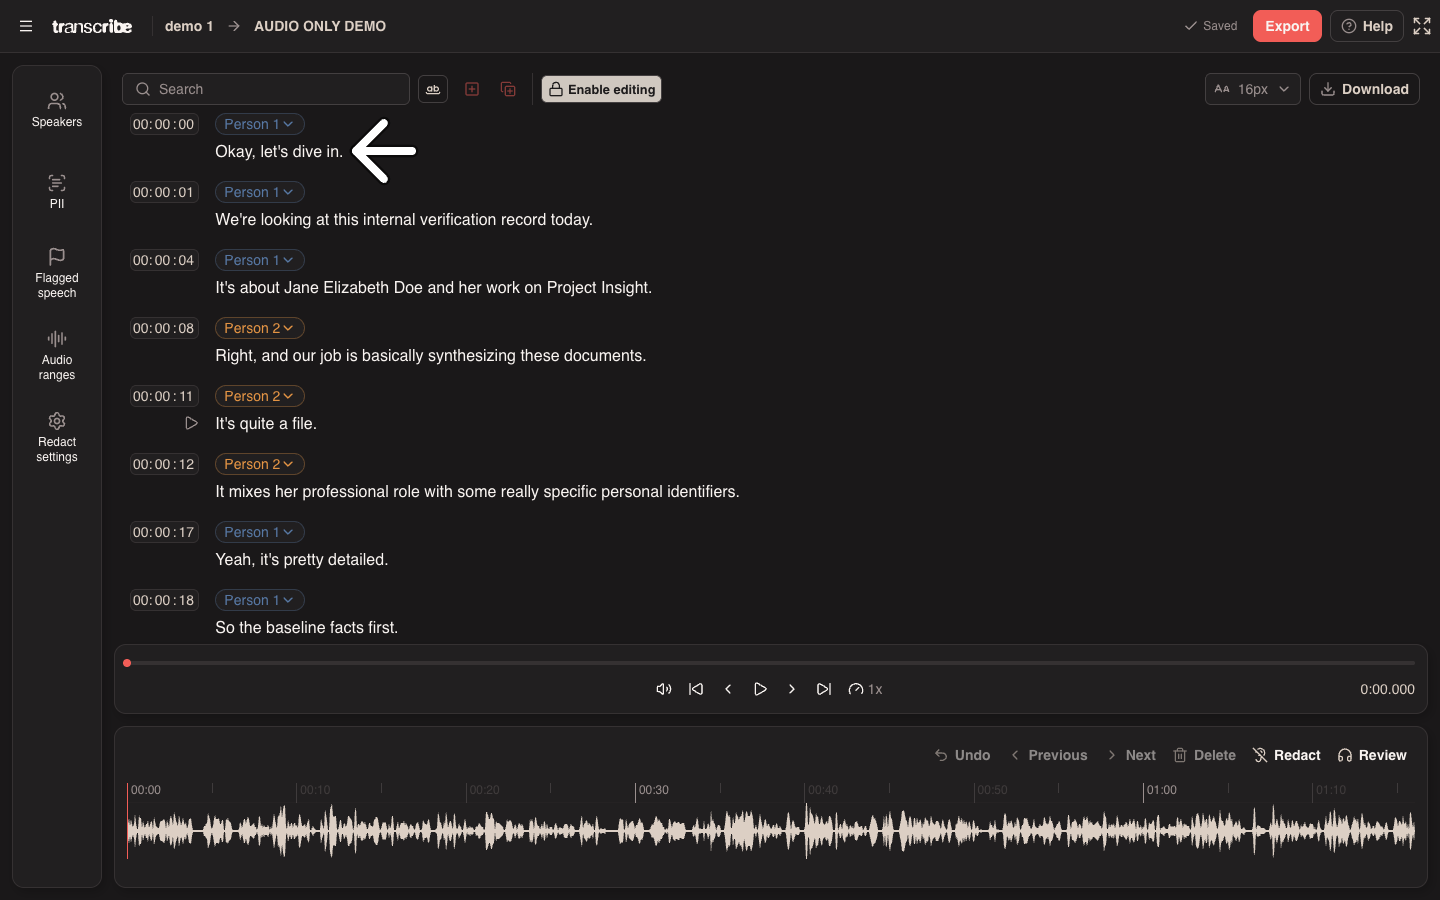The width and height of the screenshot is (1440, 900).
Task: Open the Flagged speech panel
Action: click(57, 273)
